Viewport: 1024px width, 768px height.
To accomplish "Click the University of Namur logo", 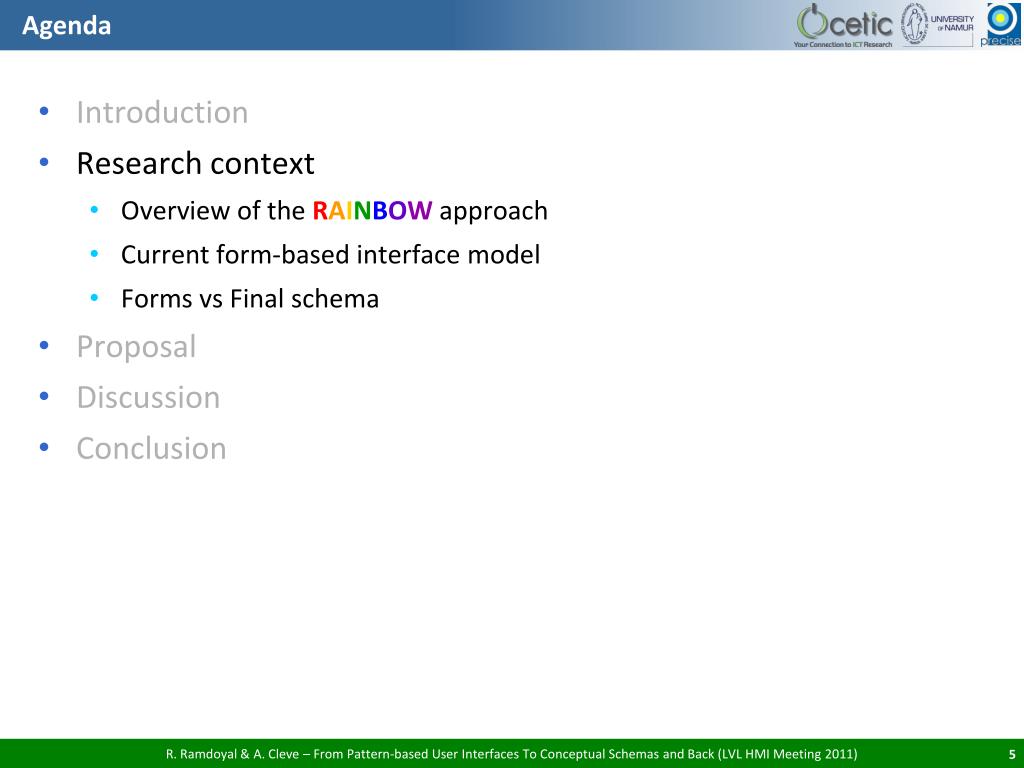I will tap(938, 24).
